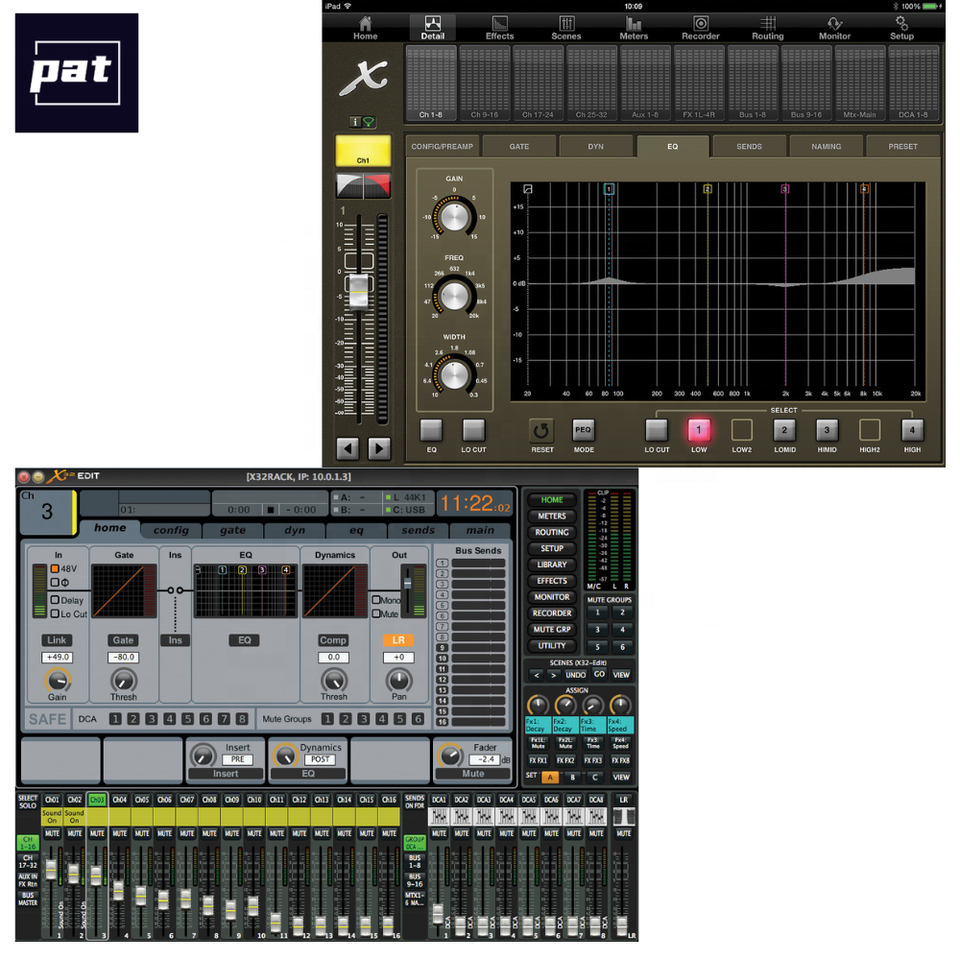Toggle Mute Group 6 assignment
The width and height of the screenshot is (960, 960).
[418, 719]
